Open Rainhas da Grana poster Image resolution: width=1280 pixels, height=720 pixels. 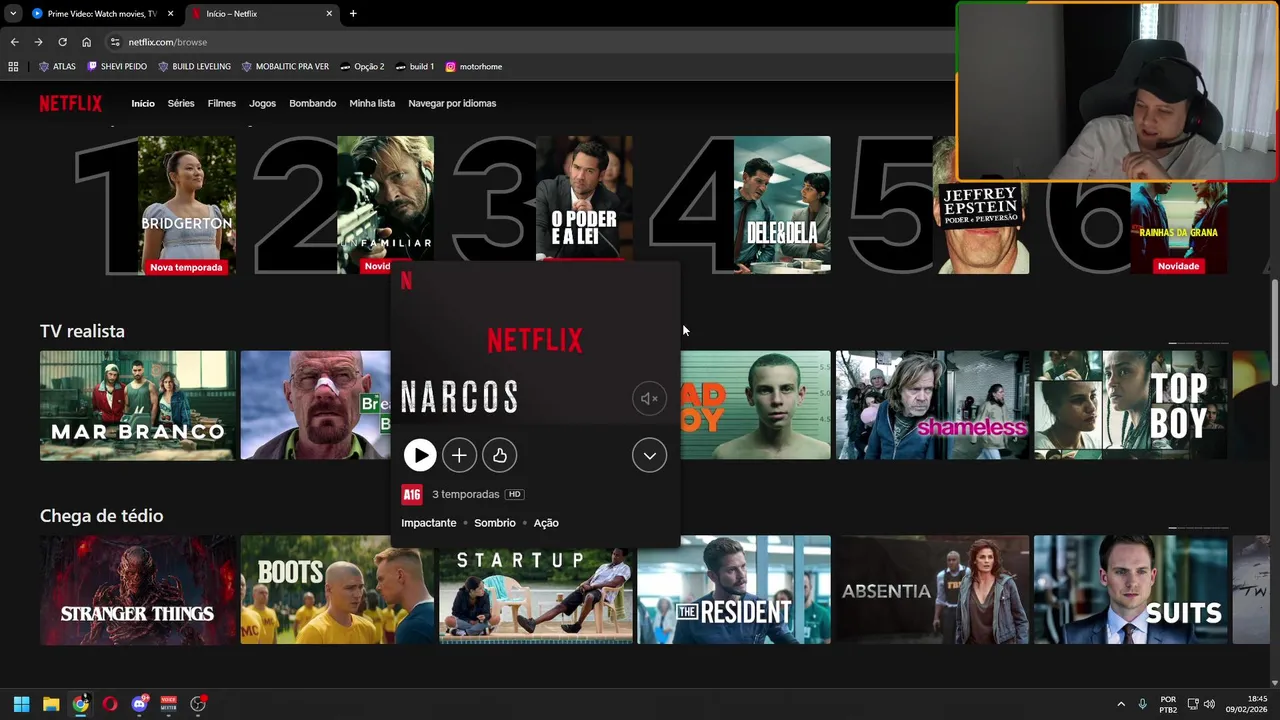coord(1178,228)
